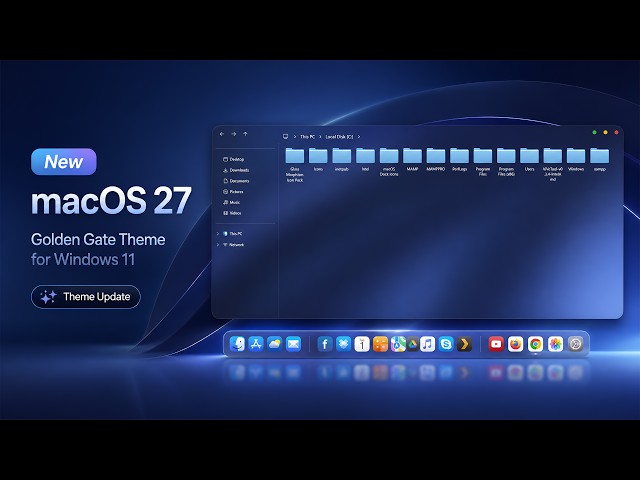Open chevron between This PC and Local Disk
Viewport: 640px width, 480px height.
coord(320,137)
